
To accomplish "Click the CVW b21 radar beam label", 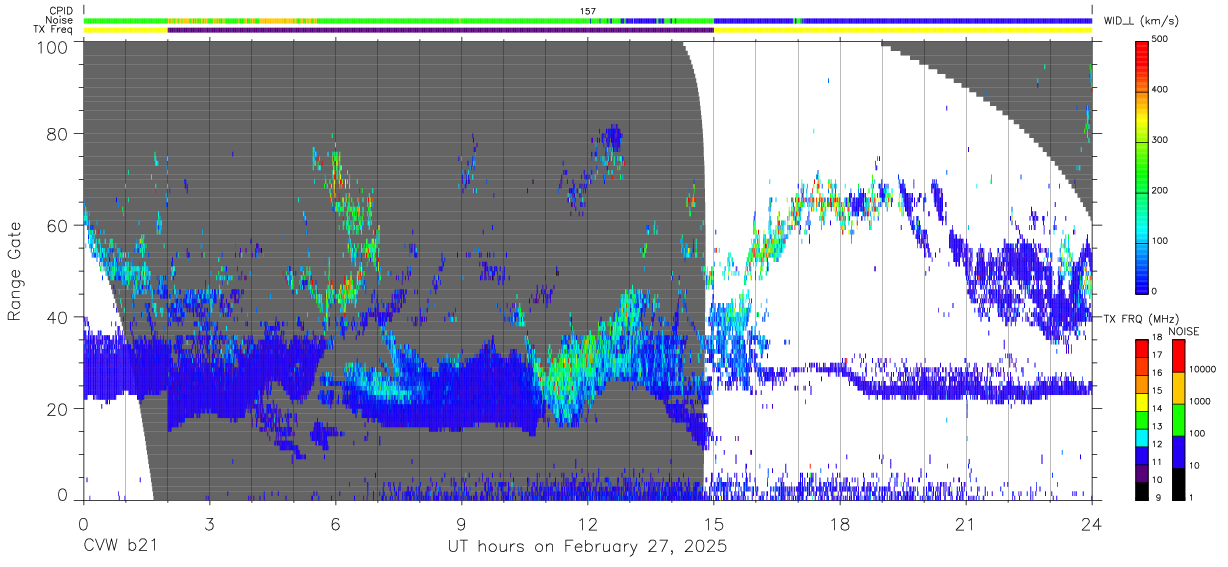I will (120, 547).
